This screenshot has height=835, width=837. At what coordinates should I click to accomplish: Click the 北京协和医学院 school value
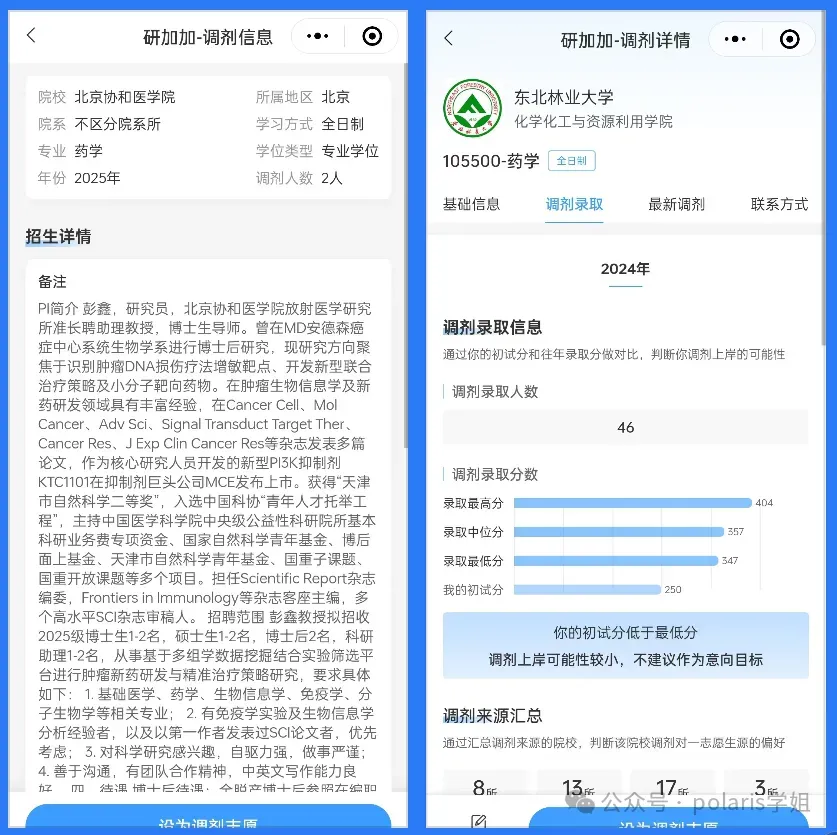[x=125, y=97]
